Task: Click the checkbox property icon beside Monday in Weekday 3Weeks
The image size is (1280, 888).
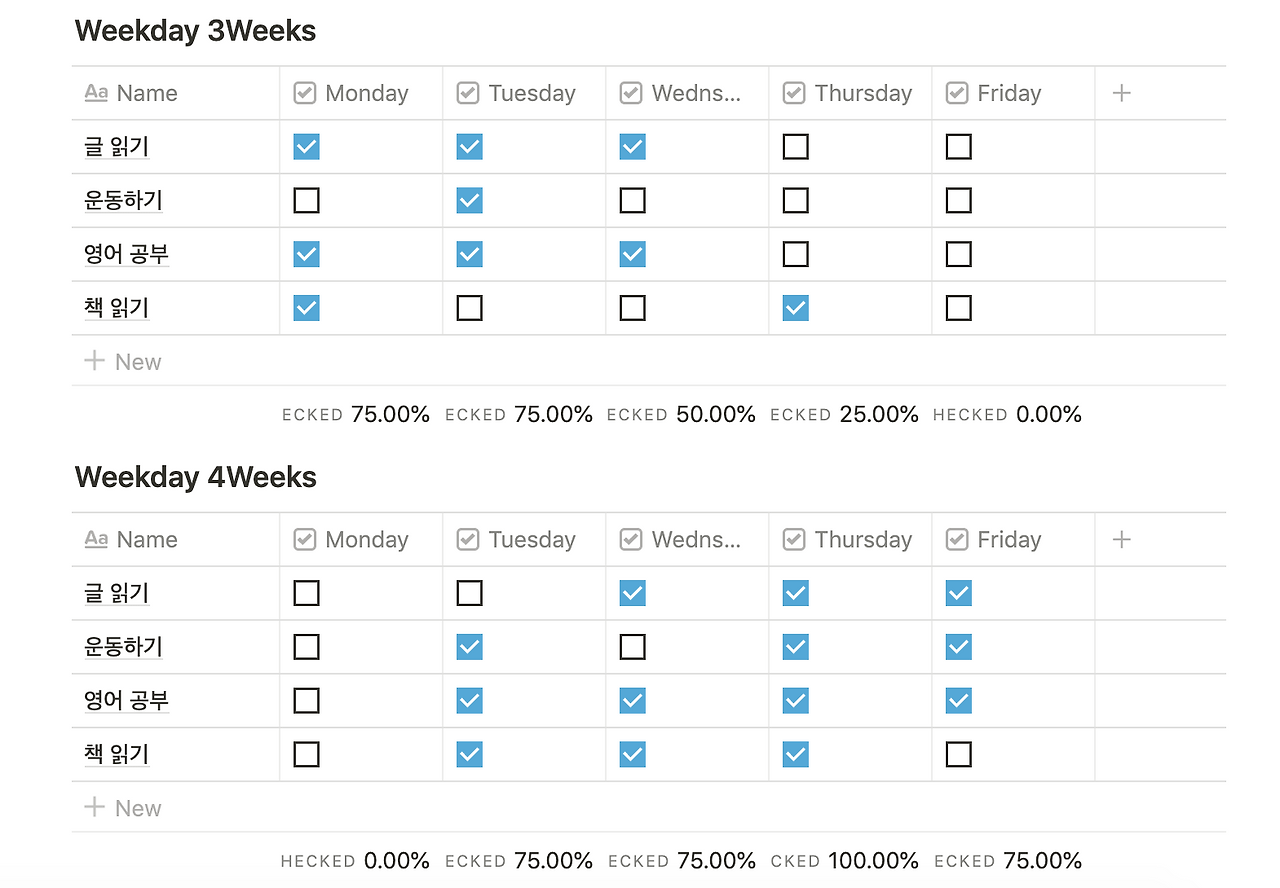Action: (x=305, y=93)
